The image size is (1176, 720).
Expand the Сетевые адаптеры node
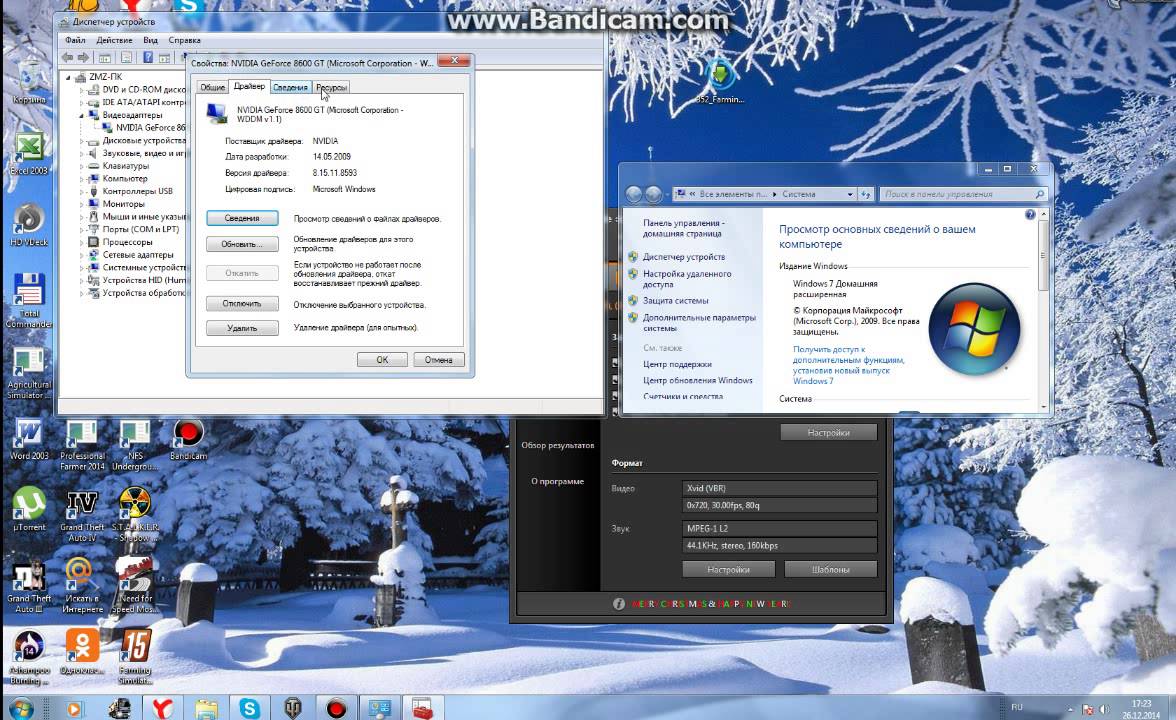point(82,255)
